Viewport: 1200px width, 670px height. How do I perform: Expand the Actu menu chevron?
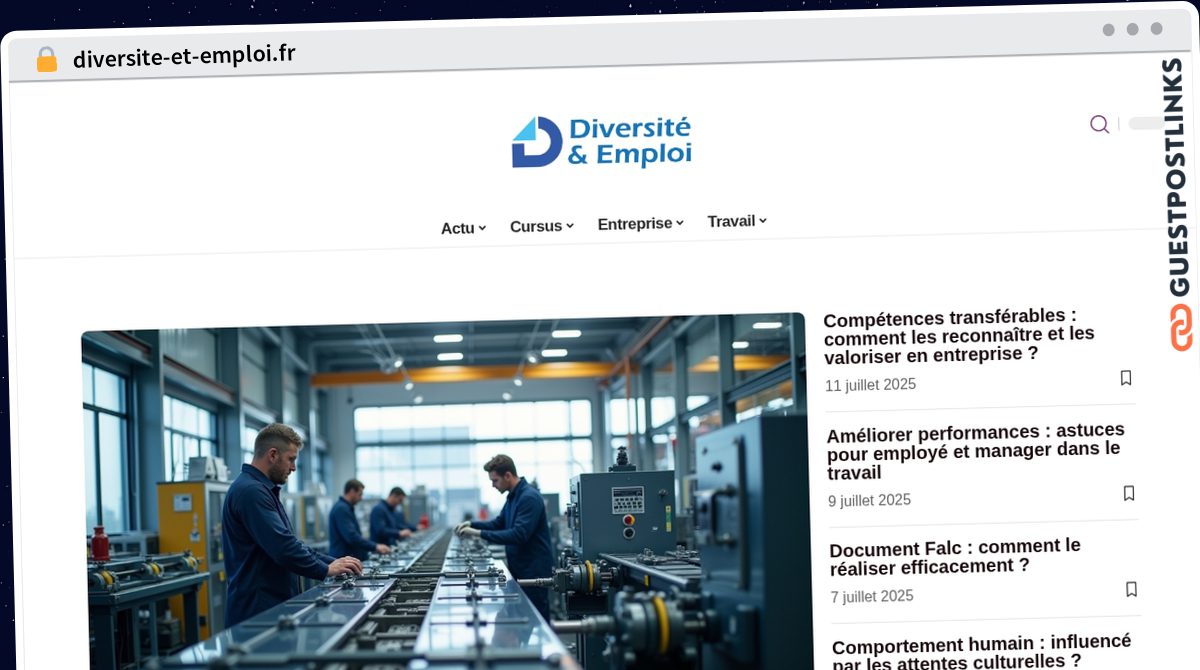(x=482, y=228)
